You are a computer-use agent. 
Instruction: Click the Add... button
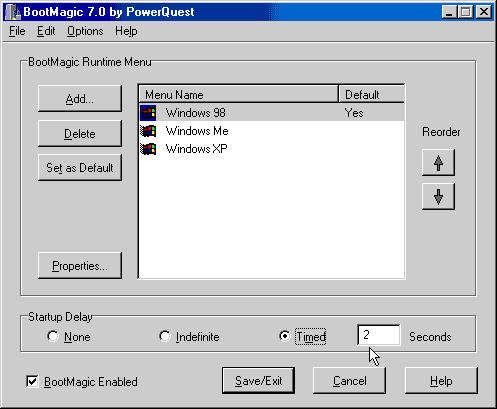click(x=80, y=99)
